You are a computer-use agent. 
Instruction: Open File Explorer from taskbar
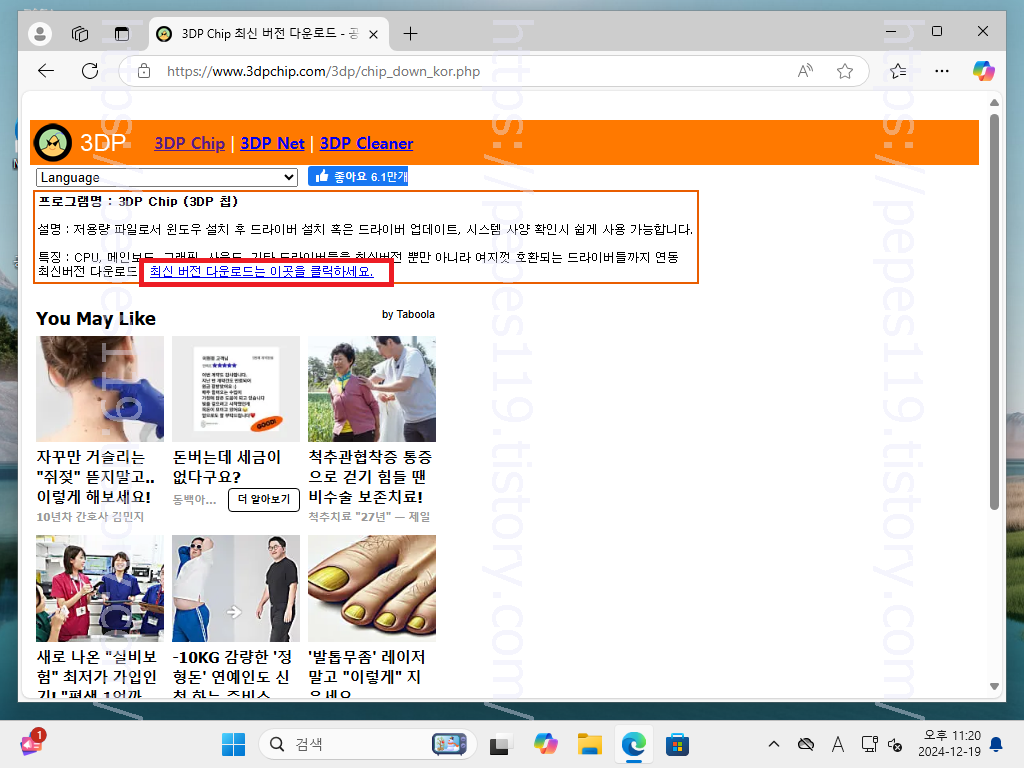[x=590, y=744]
